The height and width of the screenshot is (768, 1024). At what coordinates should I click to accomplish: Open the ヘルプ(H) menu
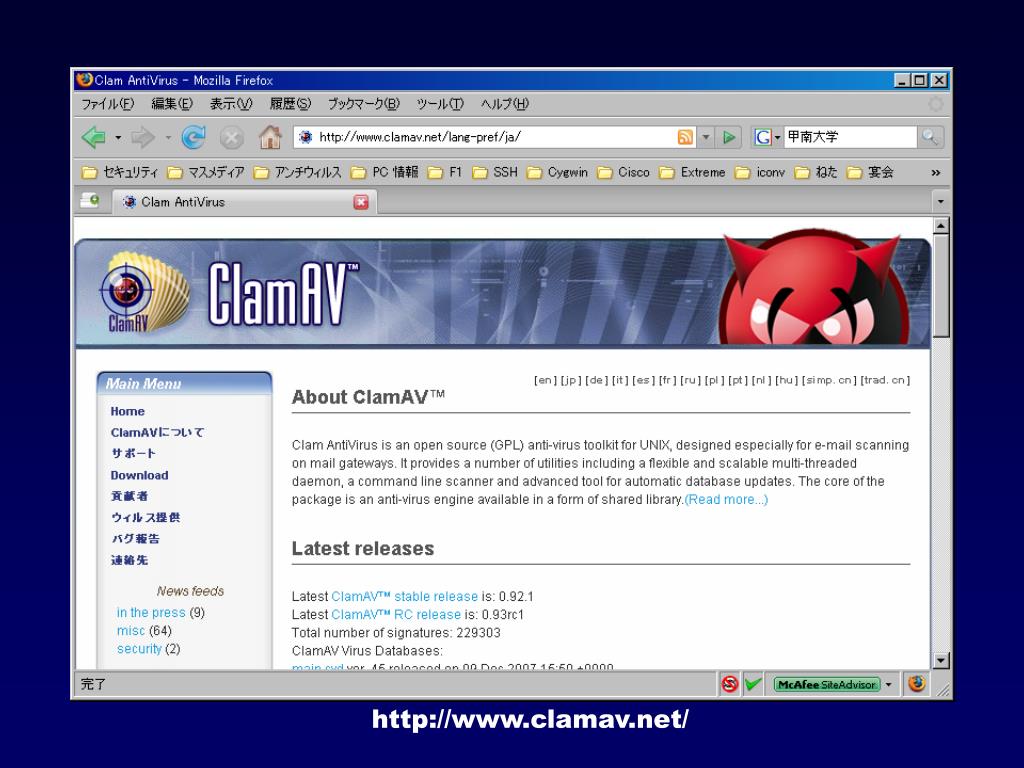[504, 104]
